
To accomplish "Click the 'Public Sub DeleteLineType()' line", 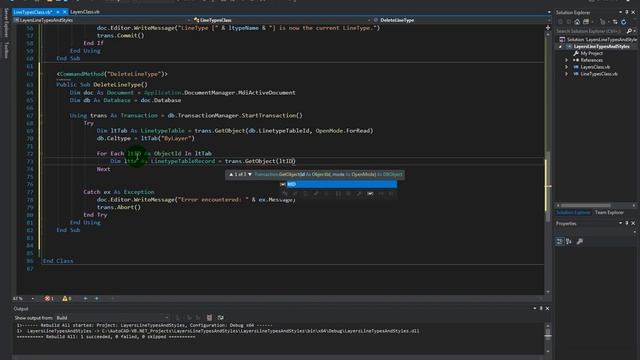I will (x=102, y=84).
